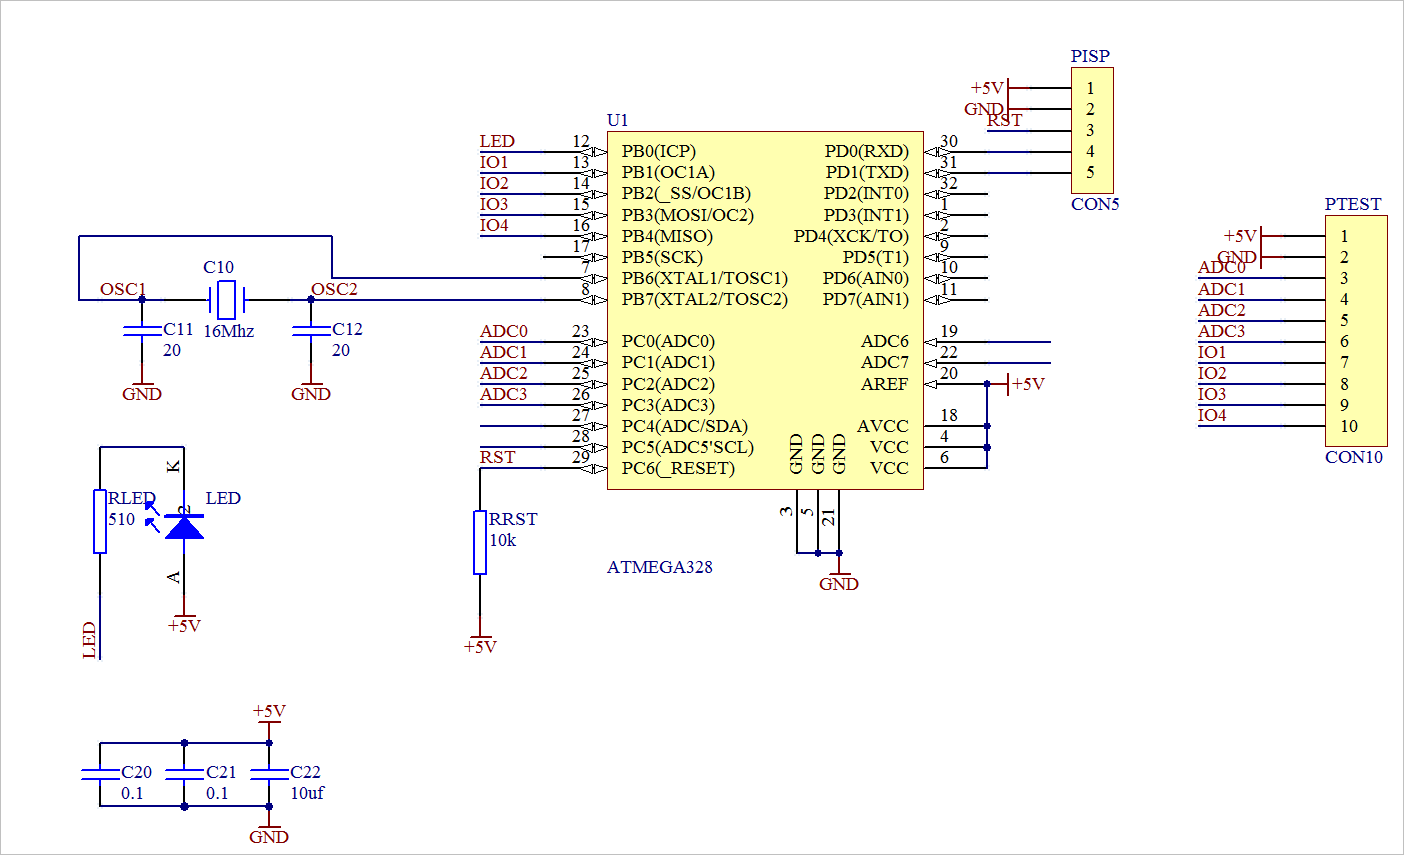Click pin number 10 on the PTEST connector
Screen dimensions: 1404x855
pos(1349,426)
